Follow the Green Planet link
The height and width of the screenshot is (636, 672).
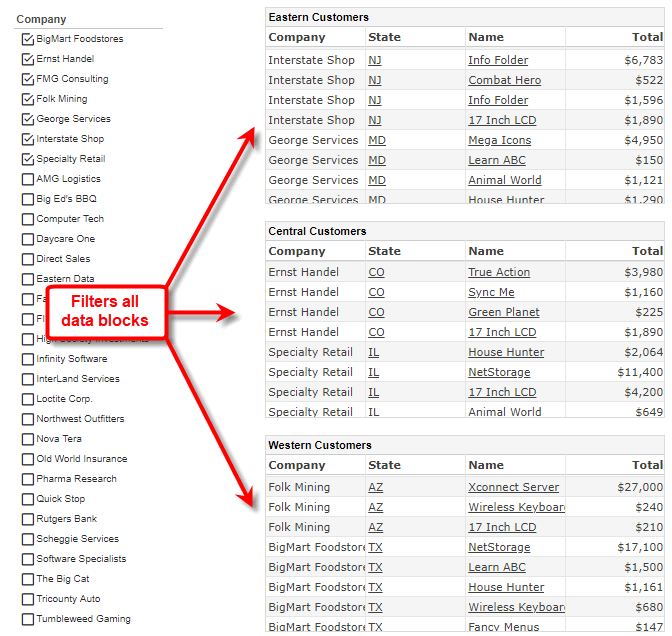point(503,312)
